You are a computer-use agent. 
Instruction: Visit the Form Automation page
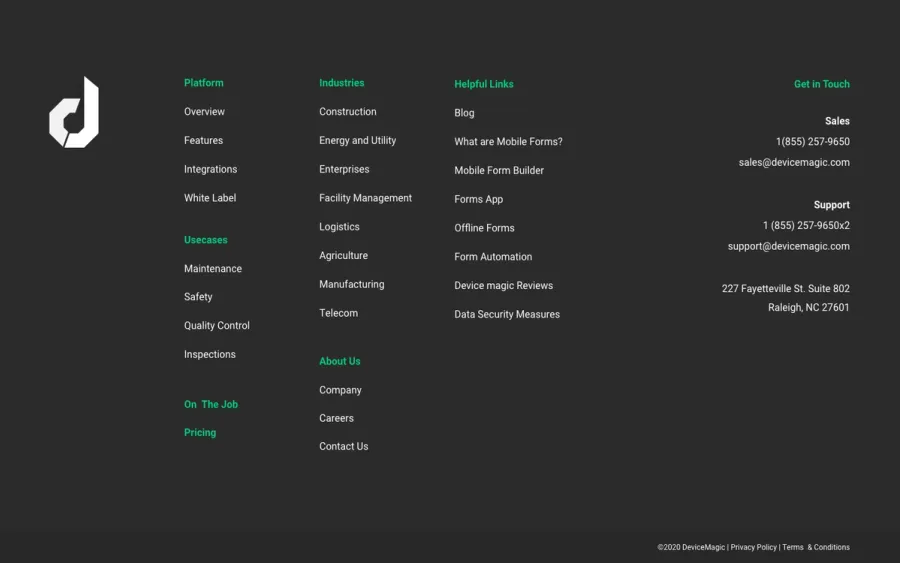[x=493, y=257]
